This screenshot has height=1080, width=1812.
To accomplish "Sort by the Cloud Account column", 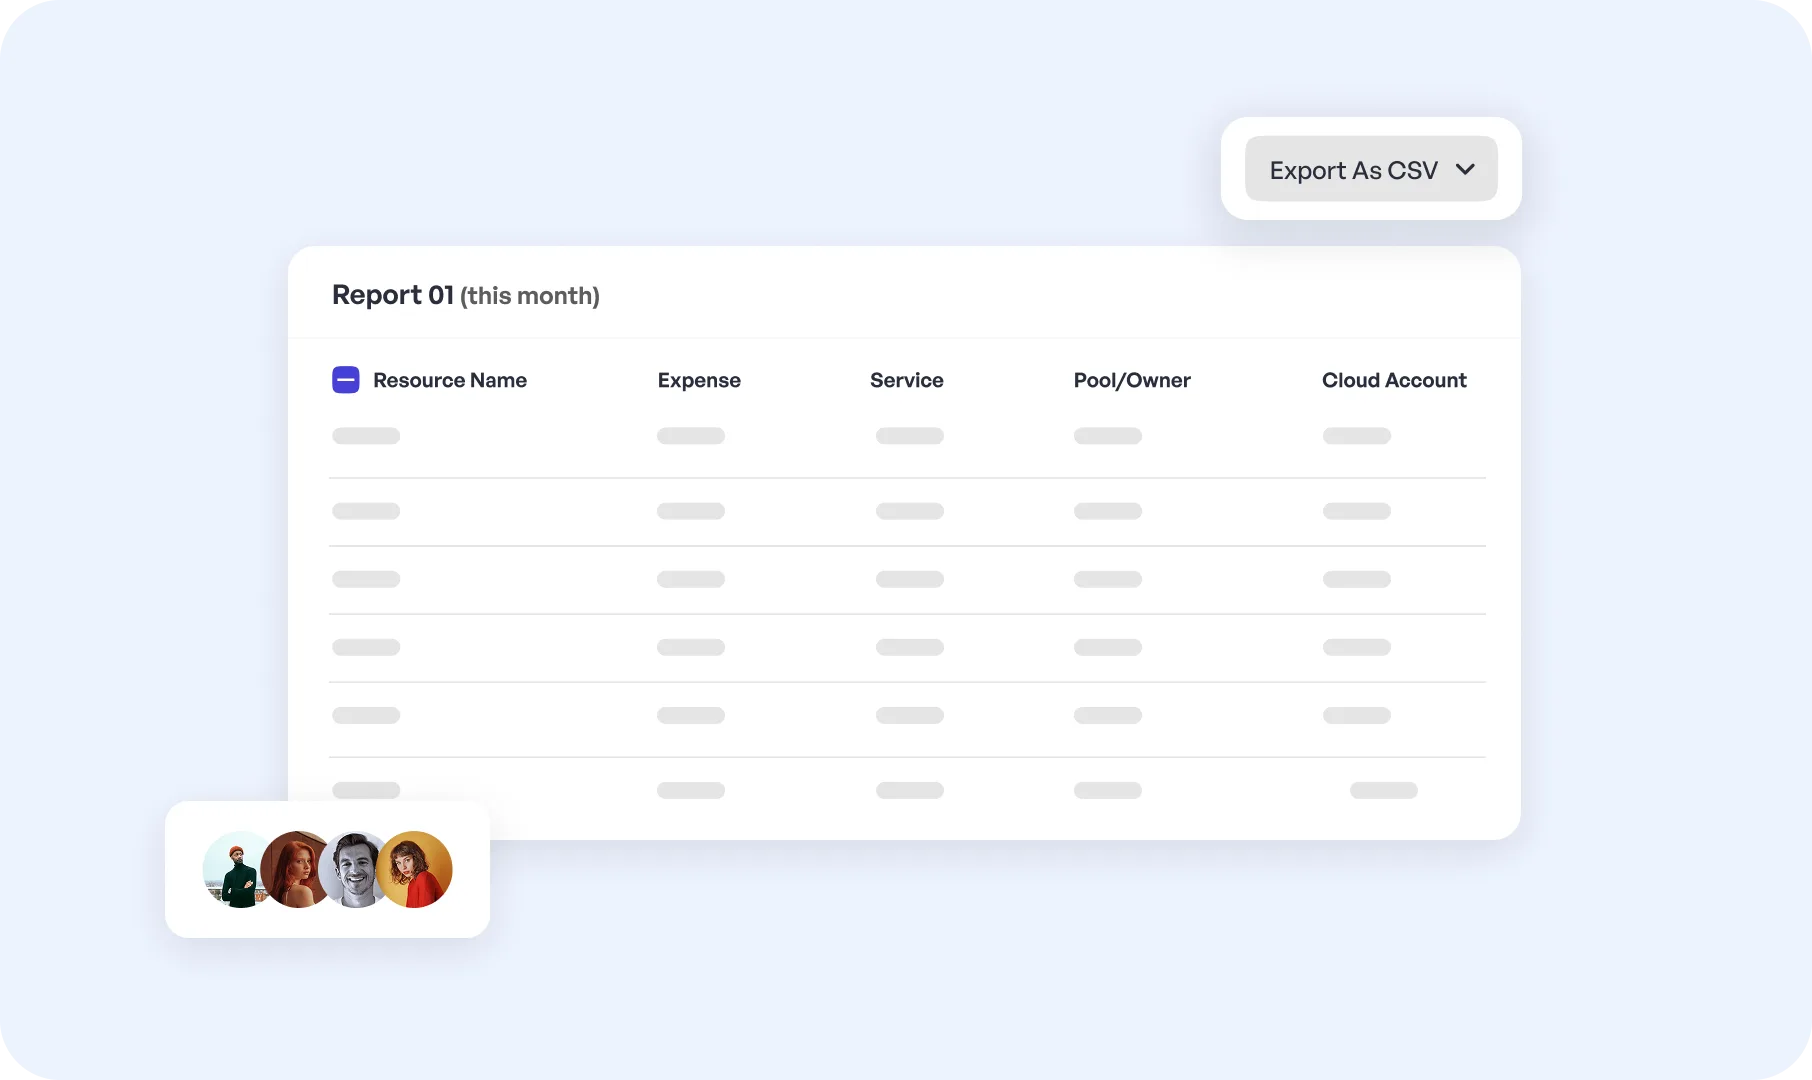I will click(1394, 380).
